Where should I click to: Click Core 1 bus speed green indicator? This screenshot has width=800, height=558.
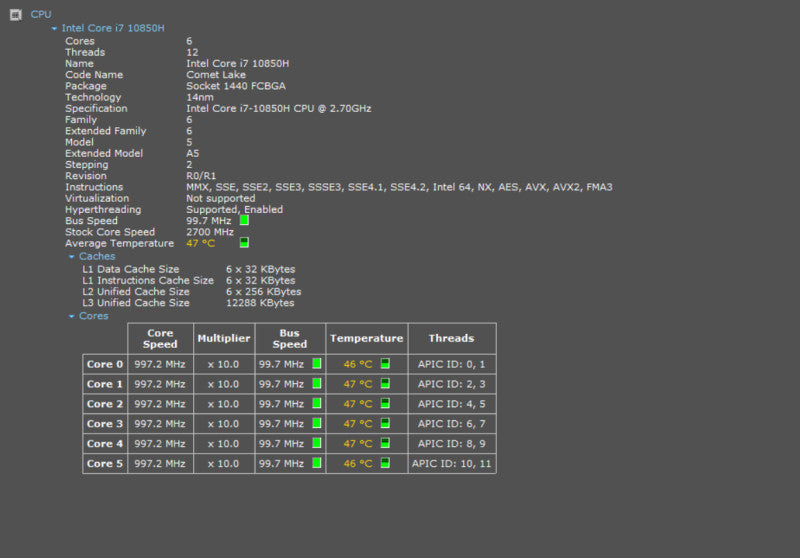click(x=317, y=384)
